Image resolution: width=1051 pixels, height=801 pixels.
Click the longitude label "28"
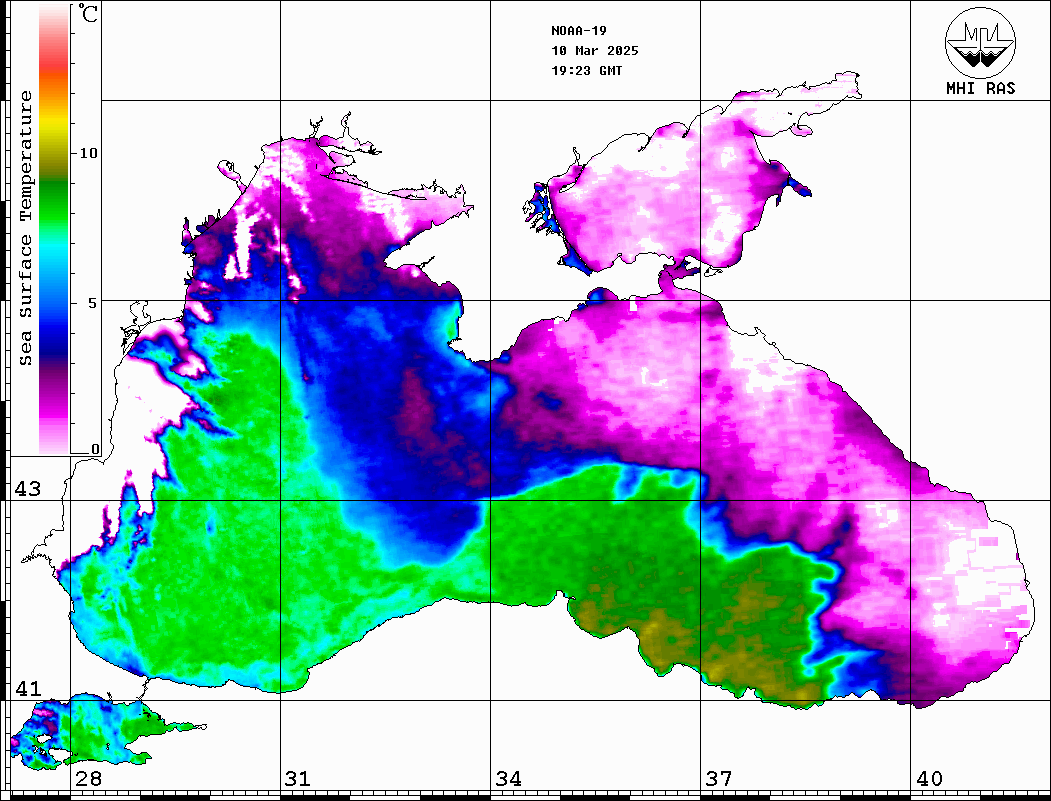pos(88,779)
